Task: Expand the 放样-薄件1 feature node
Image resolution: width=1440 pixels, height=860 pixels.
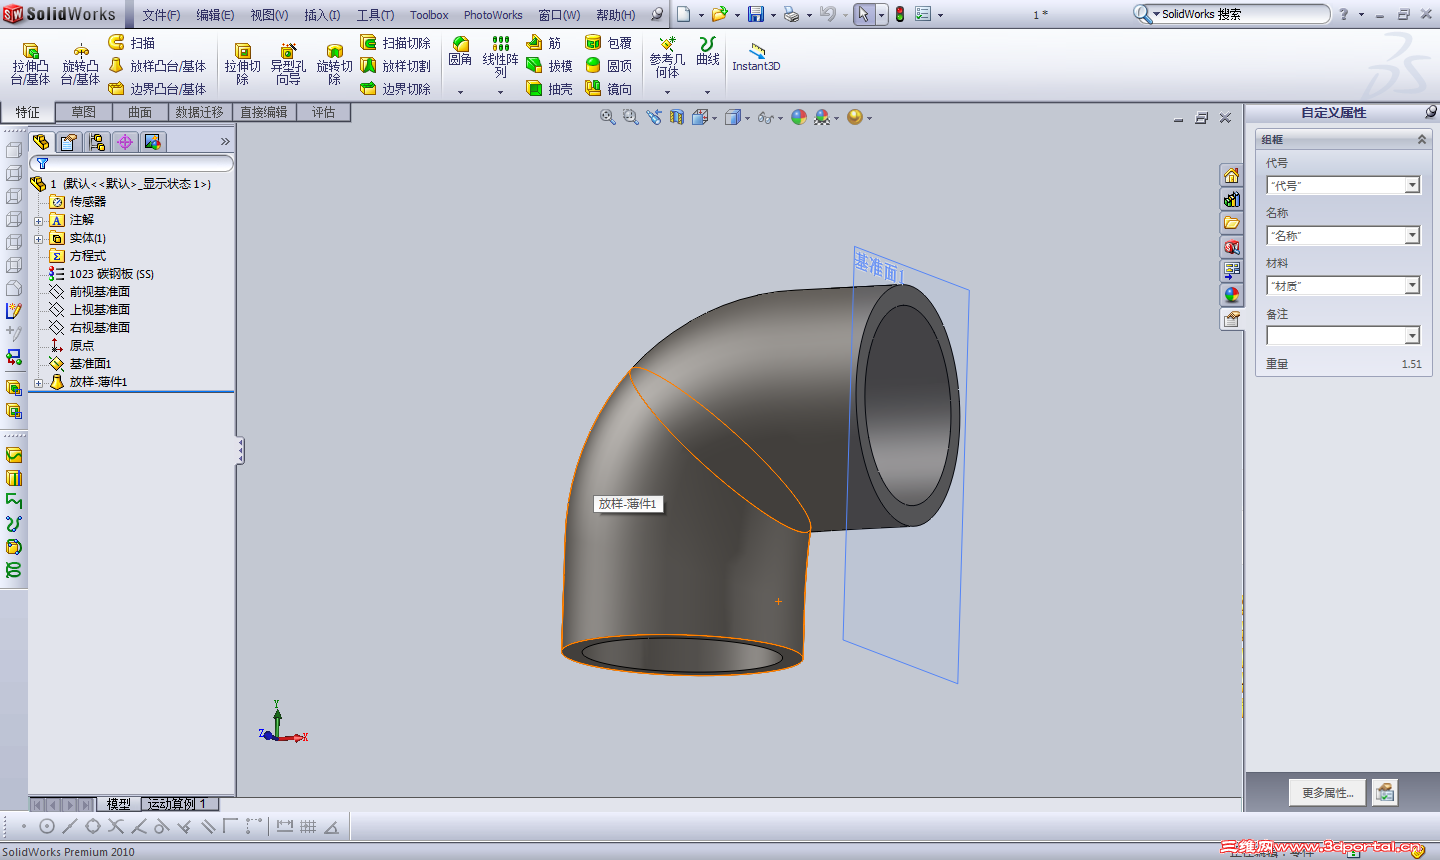Action: [38, 383]
